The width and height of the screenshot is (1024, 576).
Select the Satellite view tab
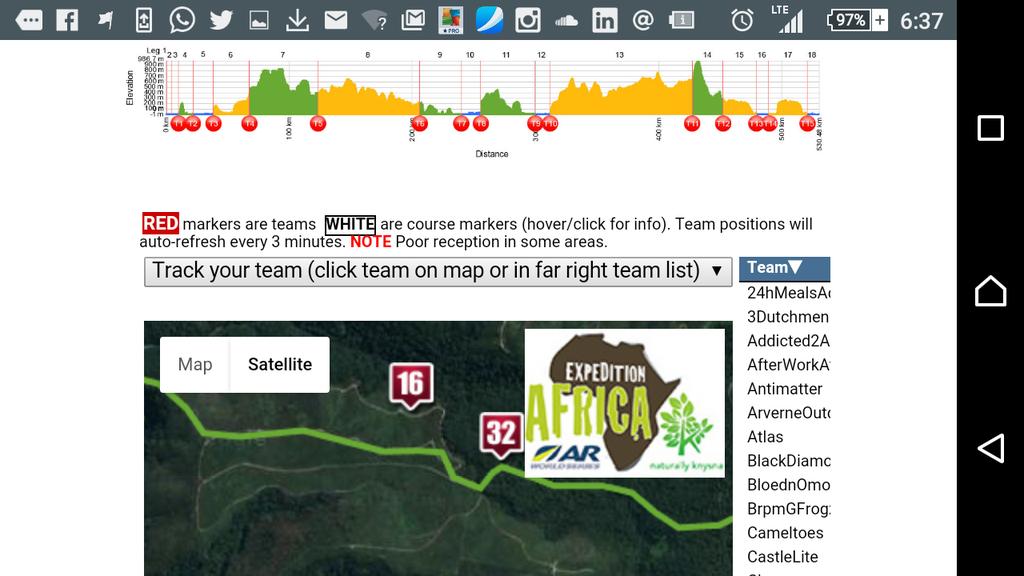(x=279, y=365)
